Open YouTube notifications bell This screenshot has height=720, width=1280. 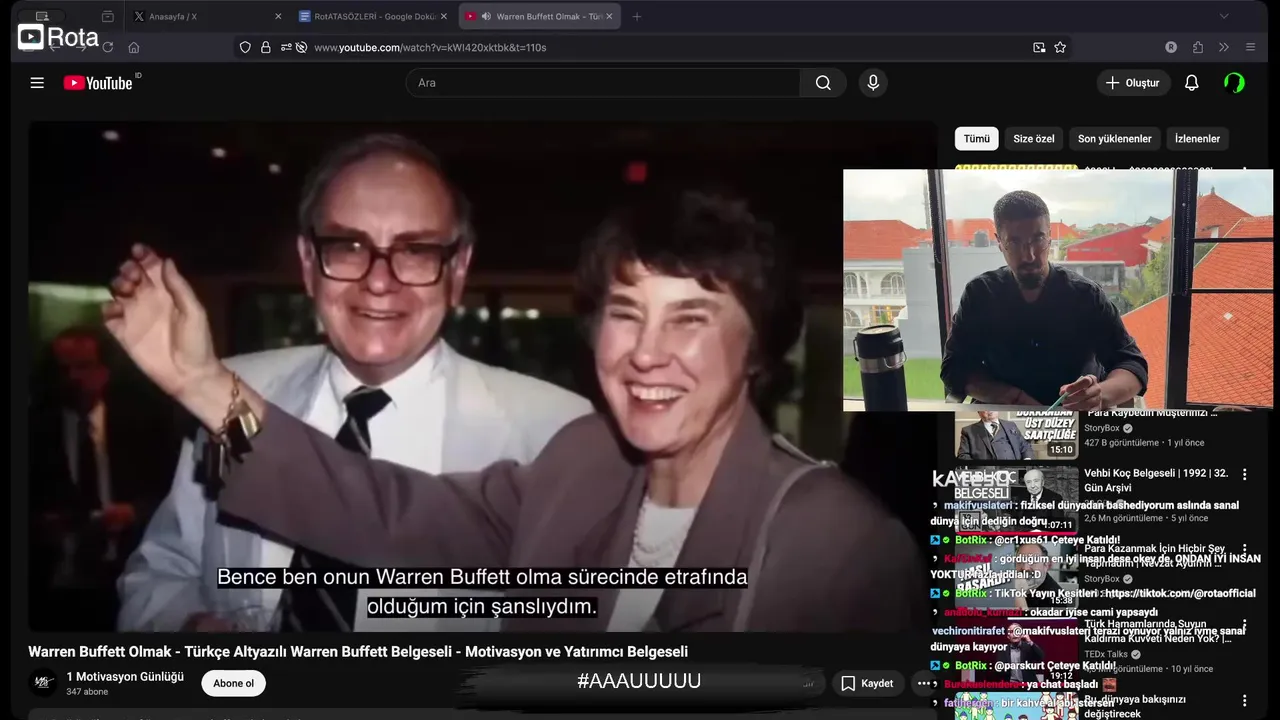point(1191,83)
